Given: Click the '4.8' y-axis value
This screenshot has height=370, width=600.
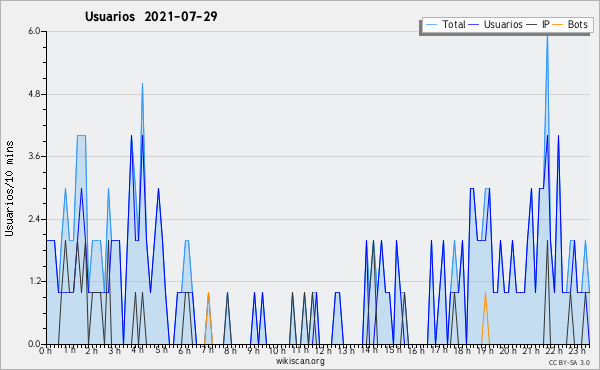Looking at the screenshot, I should pos(34,94).
